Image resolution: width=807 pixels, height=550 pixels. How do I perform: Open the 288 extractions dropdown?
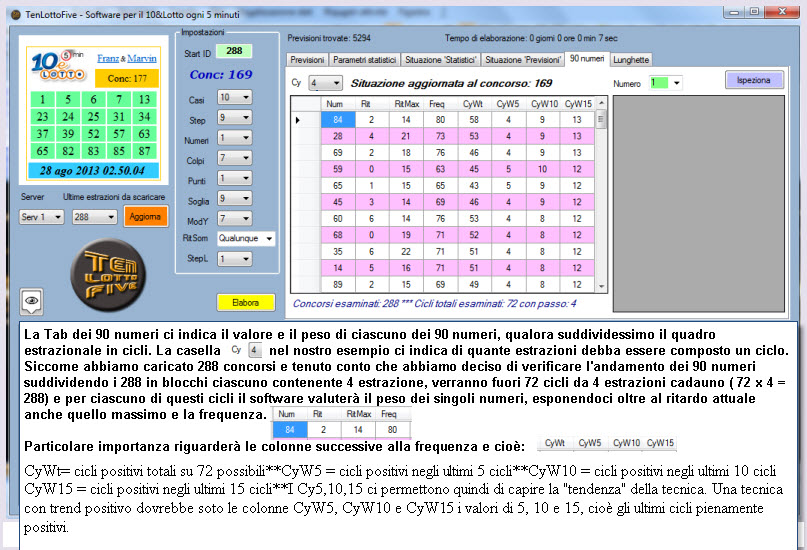(95, 217)
